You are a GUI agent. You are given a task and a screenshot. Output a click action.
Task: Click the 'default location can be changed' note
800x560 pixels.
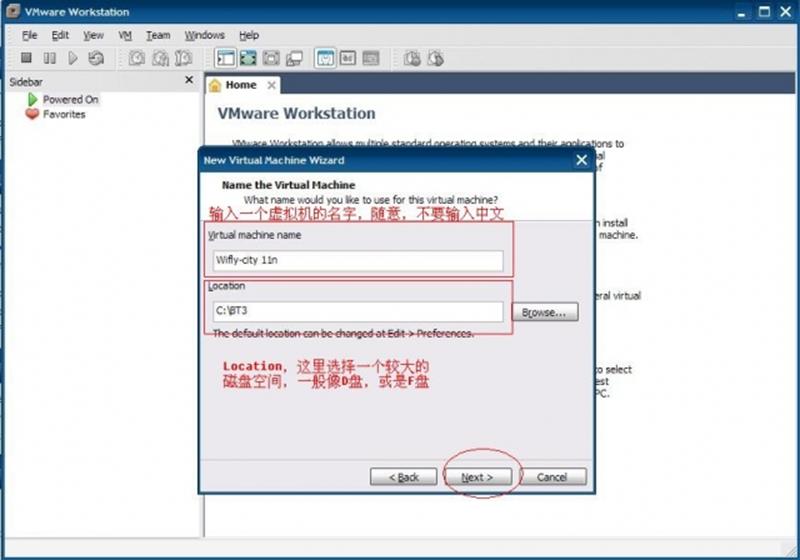pos(343,334)
